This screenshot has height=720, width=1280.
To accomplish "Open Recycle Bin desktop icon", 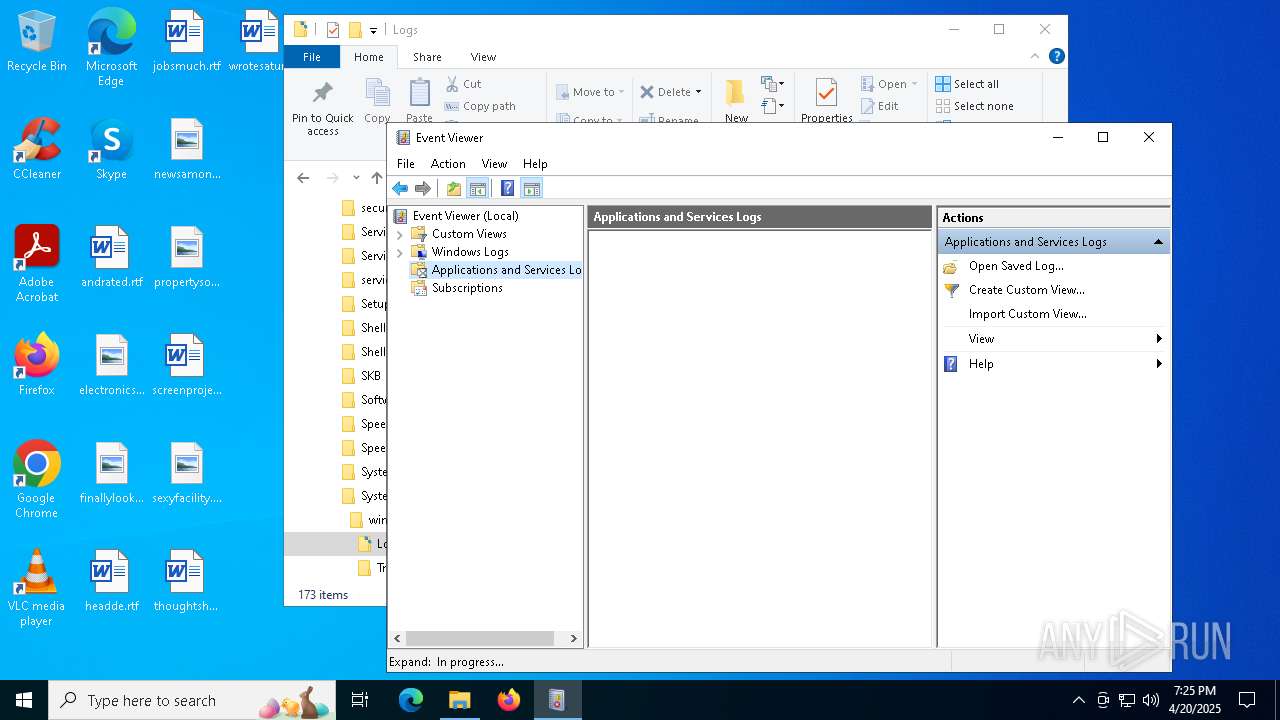I will (x=37, y=43).
